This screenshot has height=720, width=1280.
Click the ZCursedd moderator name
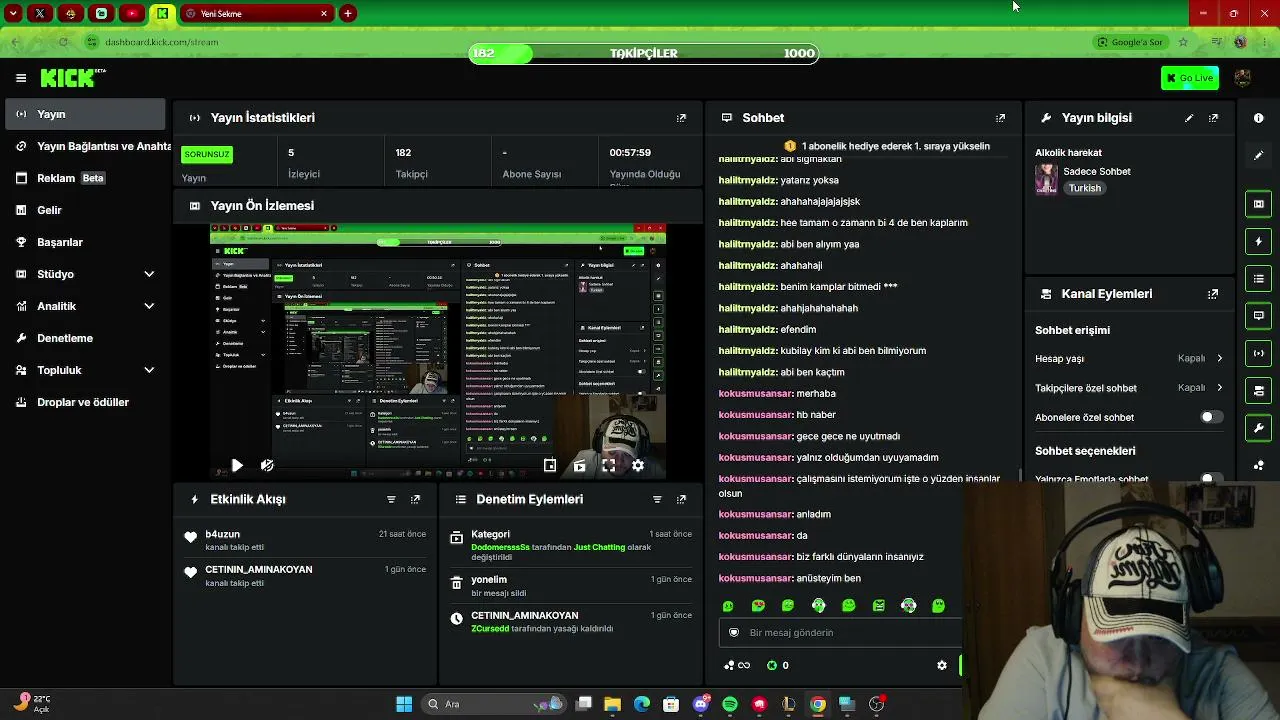tap(490, 629)
